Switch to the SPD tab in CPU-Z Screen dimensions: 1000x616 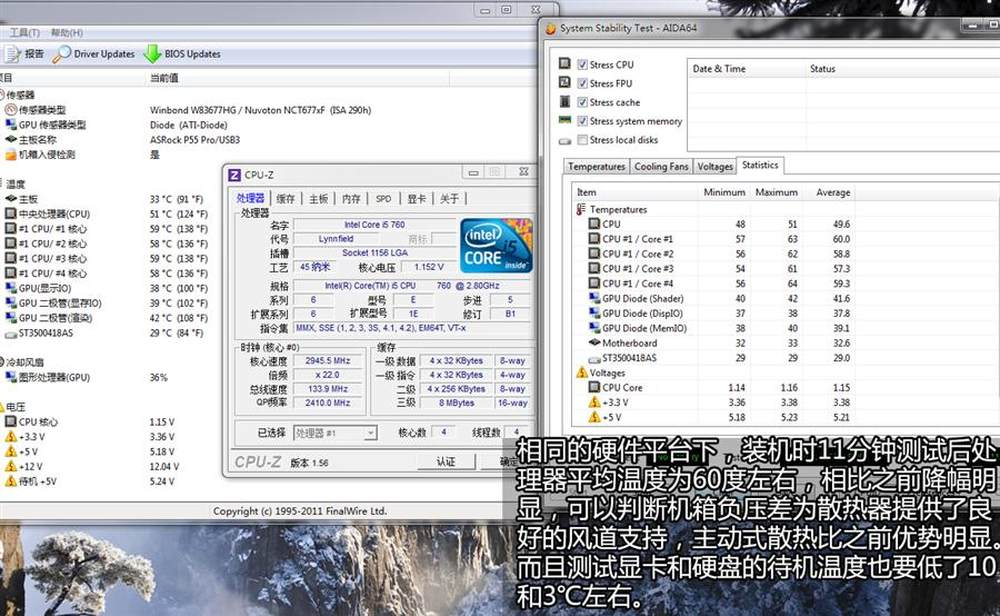pos(384,198)
